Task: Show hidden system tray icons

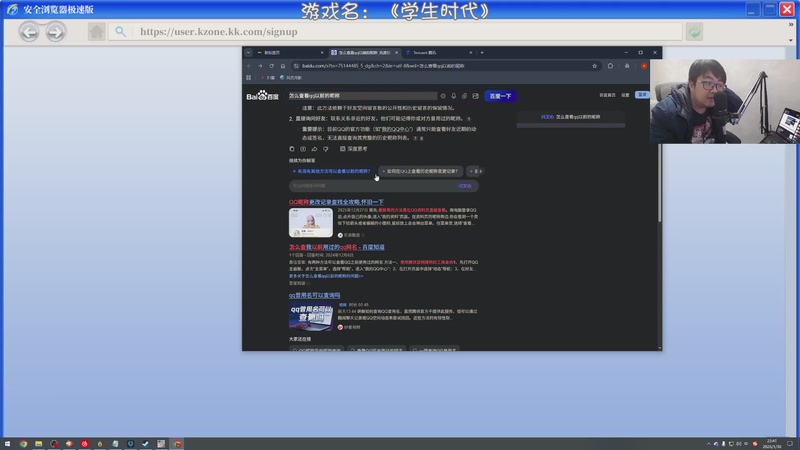Action: (x=708, y=444)
